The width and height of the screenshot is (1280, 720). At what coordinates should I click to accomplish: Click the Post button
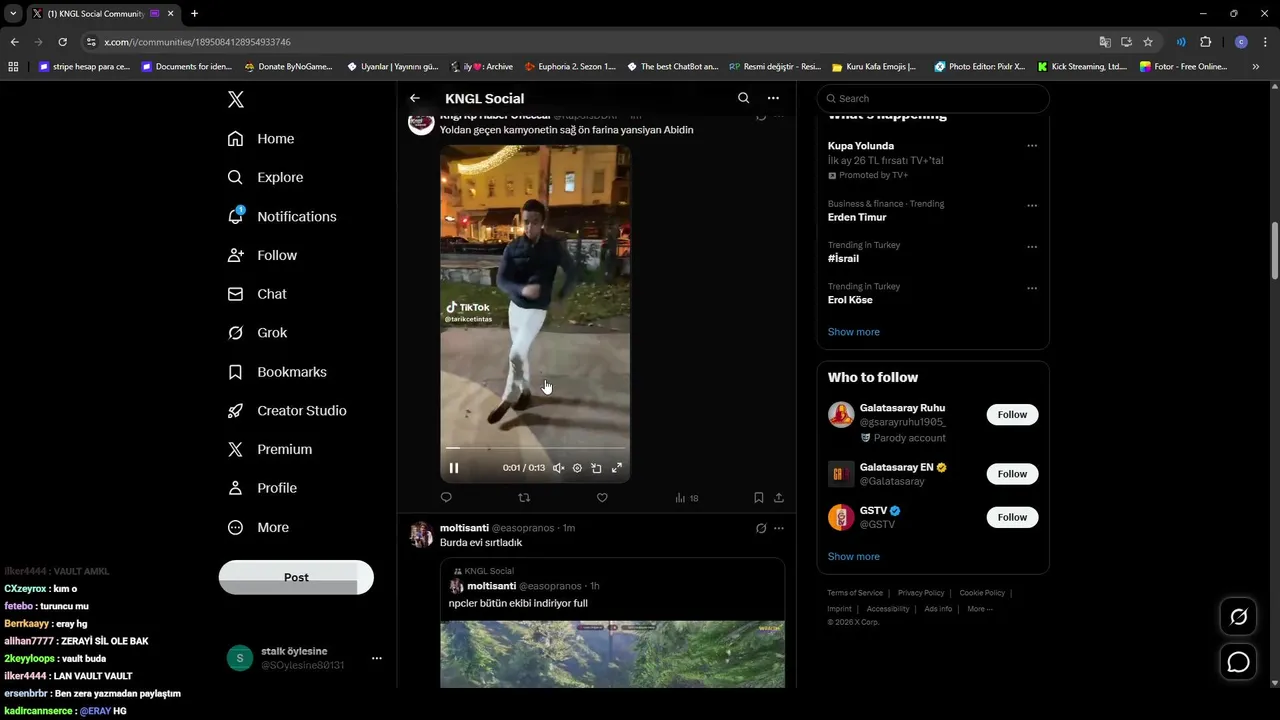tap(296, 577)
